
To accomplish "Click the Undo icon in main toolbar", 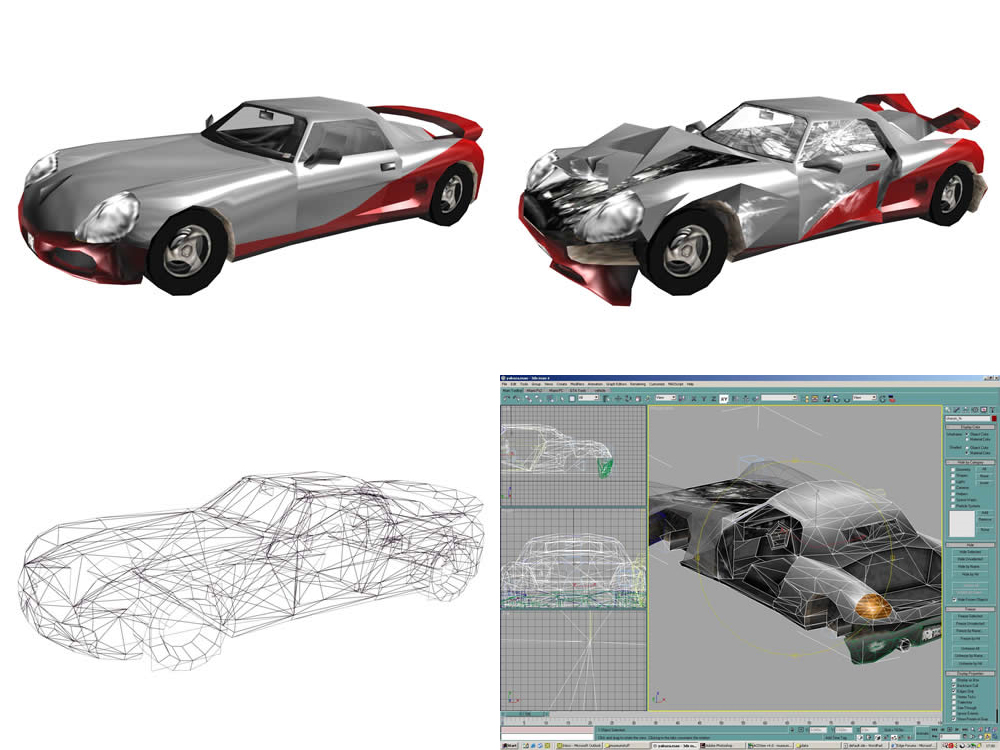I will tap(506, 399).
